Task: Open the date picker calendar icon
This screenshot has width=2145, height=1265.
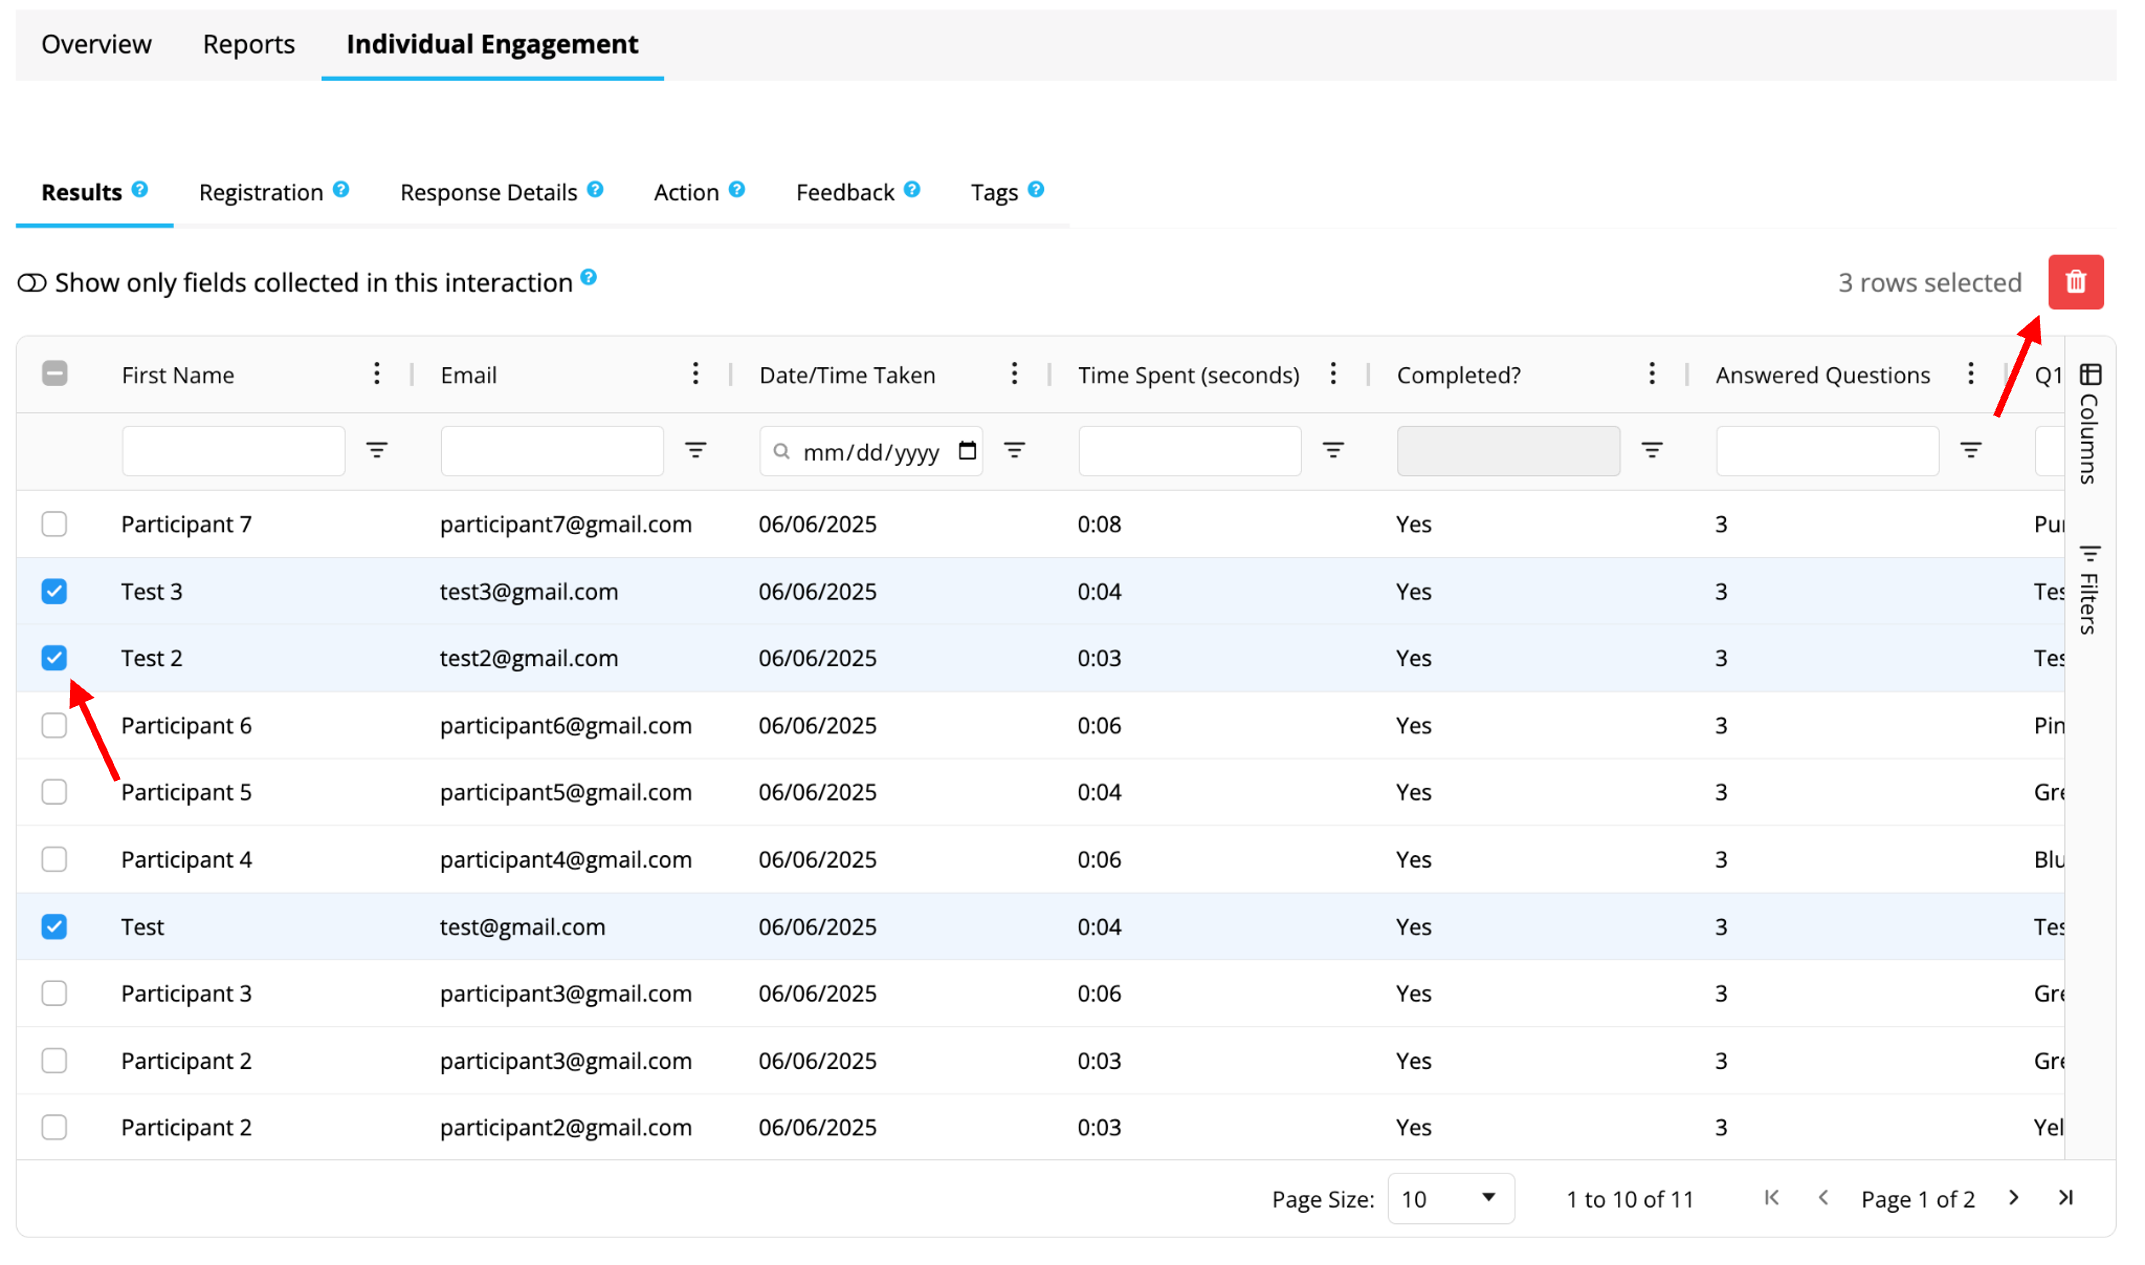Action: 967,450
